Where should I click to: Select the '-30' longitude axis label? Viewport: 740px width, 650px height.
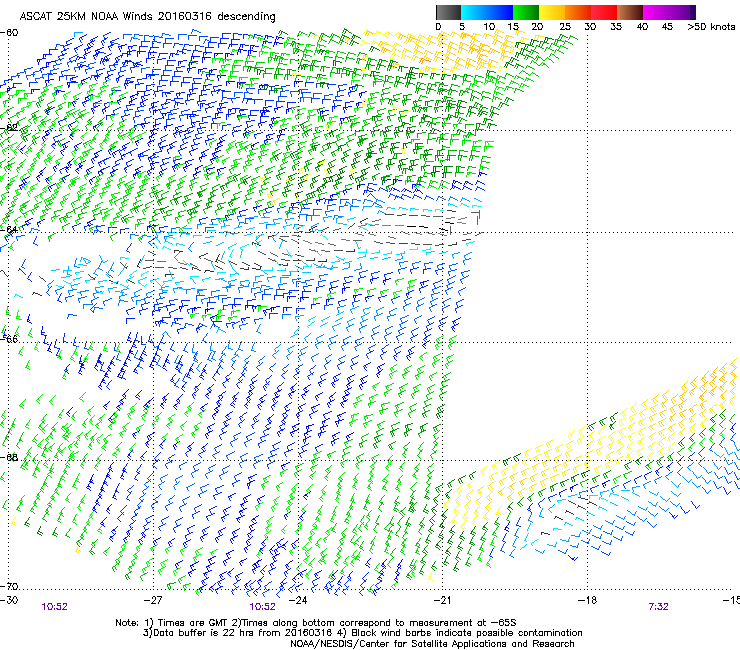pos(8,600)
